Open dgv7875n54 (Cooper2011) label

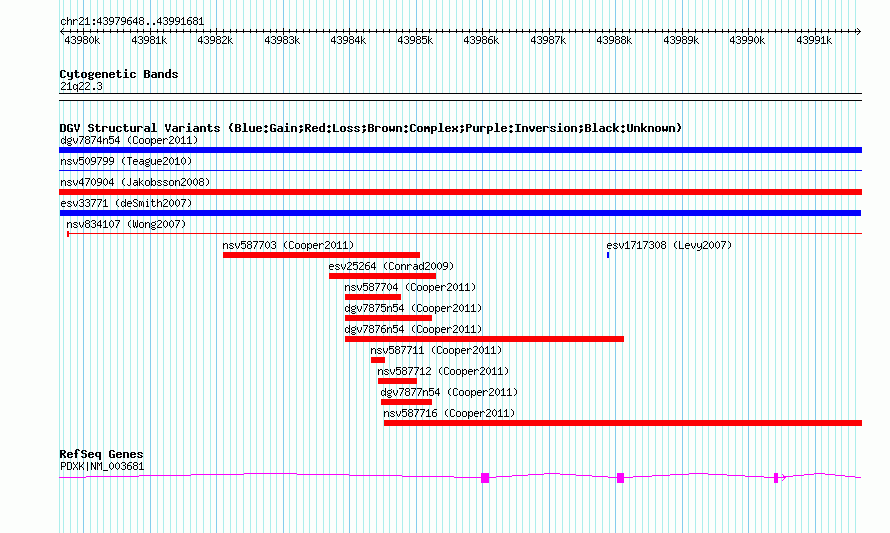tap(413, 308)
